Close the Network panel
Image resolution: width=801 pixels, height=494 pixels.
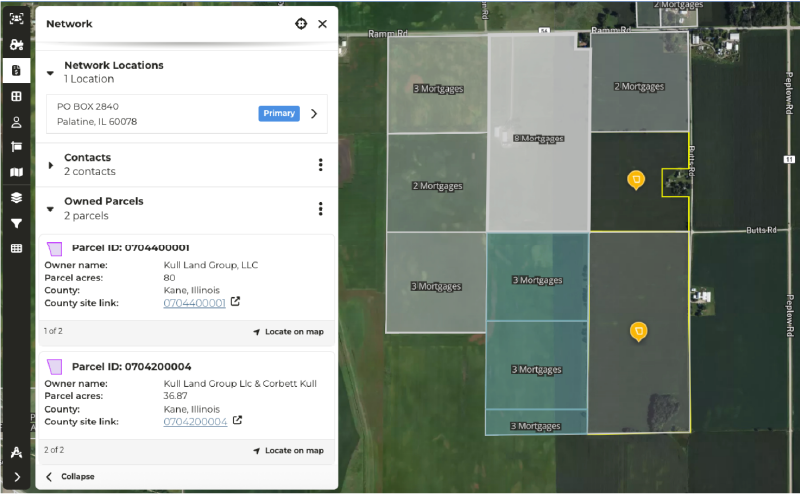(x=322, y=24)
